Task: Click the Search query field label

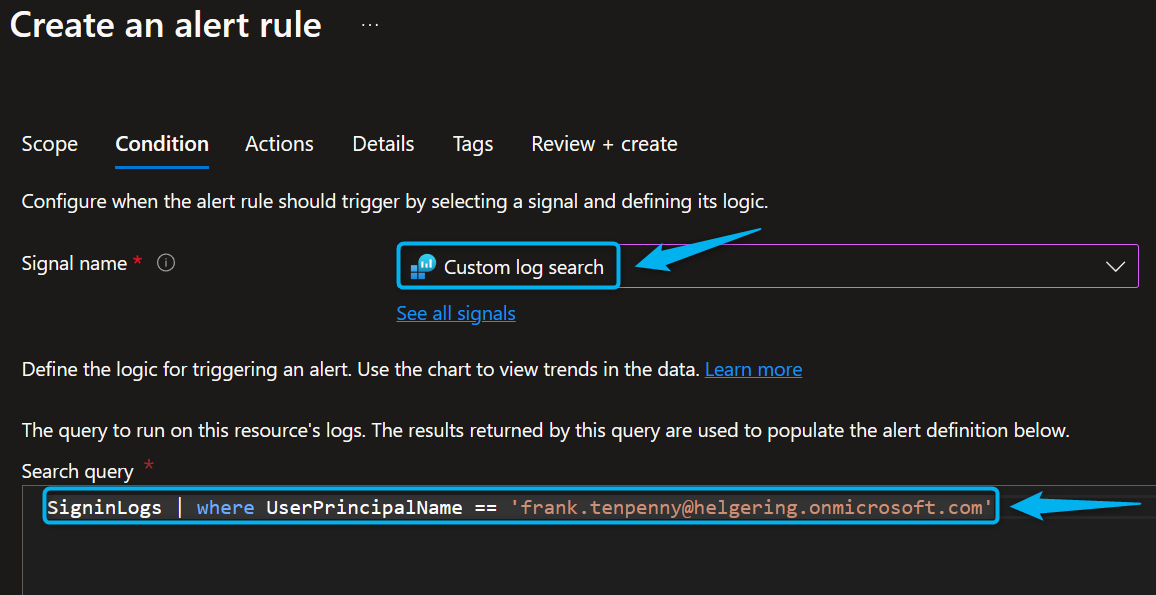Action: [77, 471]
